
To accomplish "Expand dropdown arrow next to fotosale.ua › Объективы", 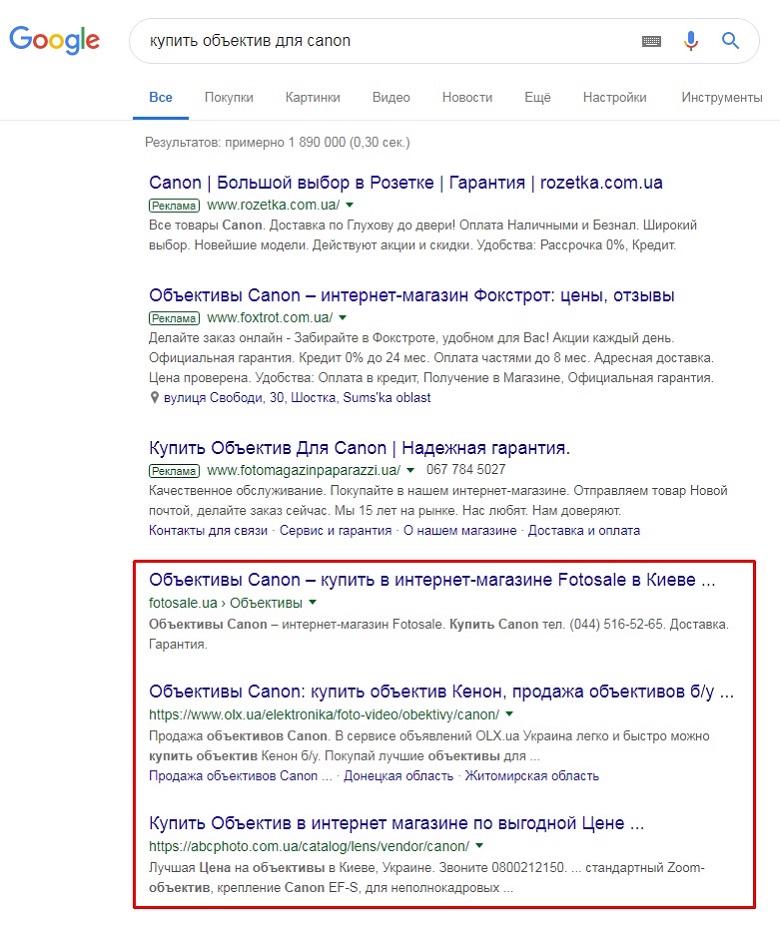I will tap(313, 603).
